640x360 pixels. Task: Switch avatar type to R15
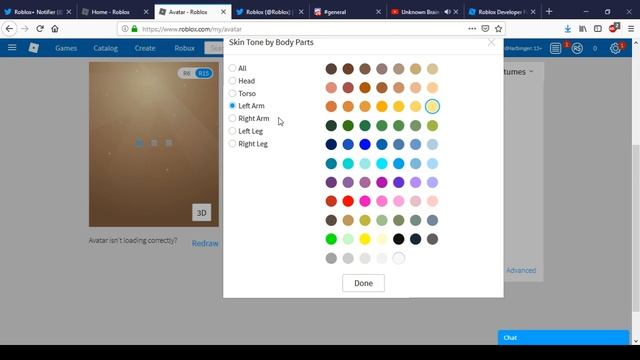coord(203,73)
